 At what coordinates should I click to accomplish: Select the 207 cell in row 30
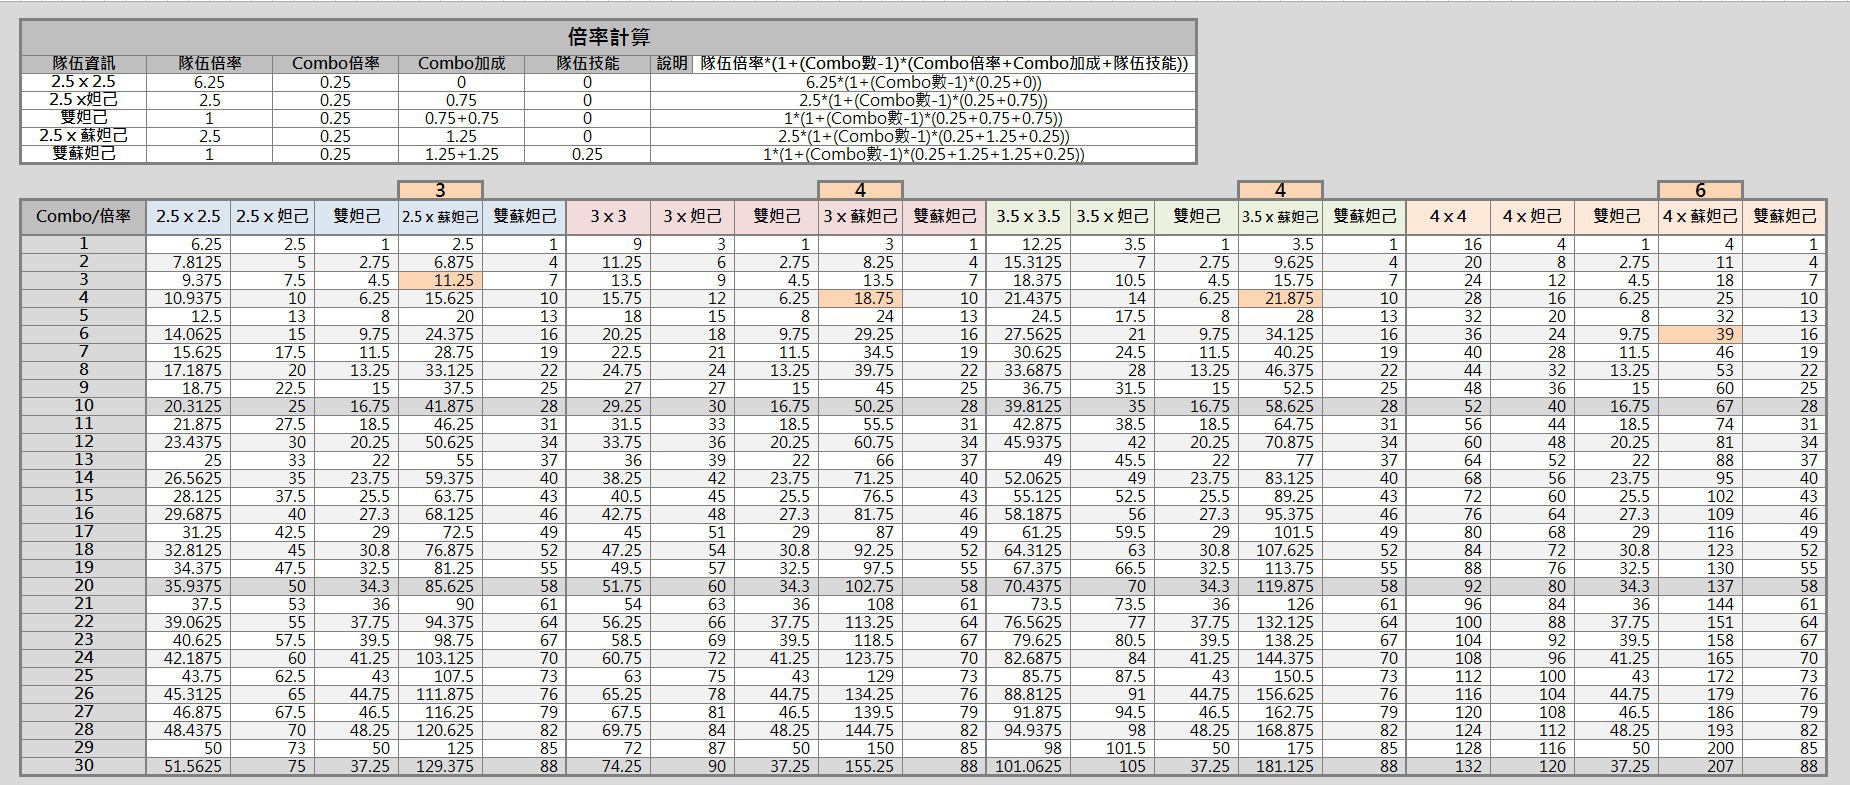[x=1700, y=766]
